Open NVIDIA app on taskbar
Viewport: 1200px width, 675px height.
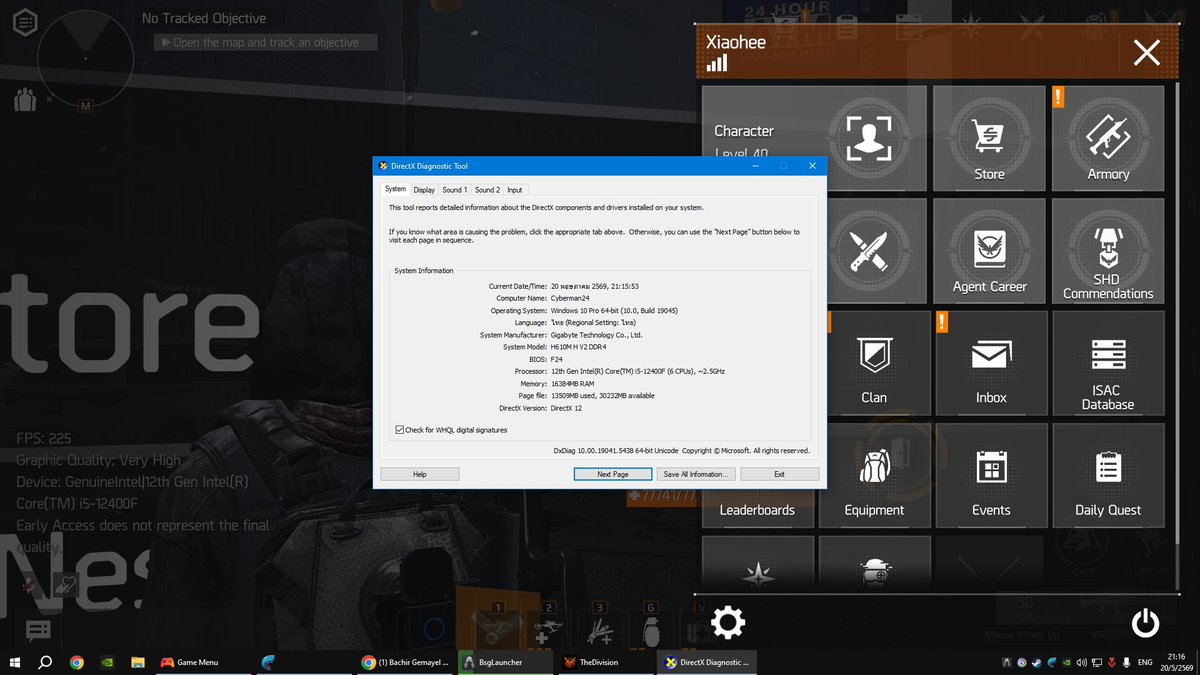pos(107,662)
